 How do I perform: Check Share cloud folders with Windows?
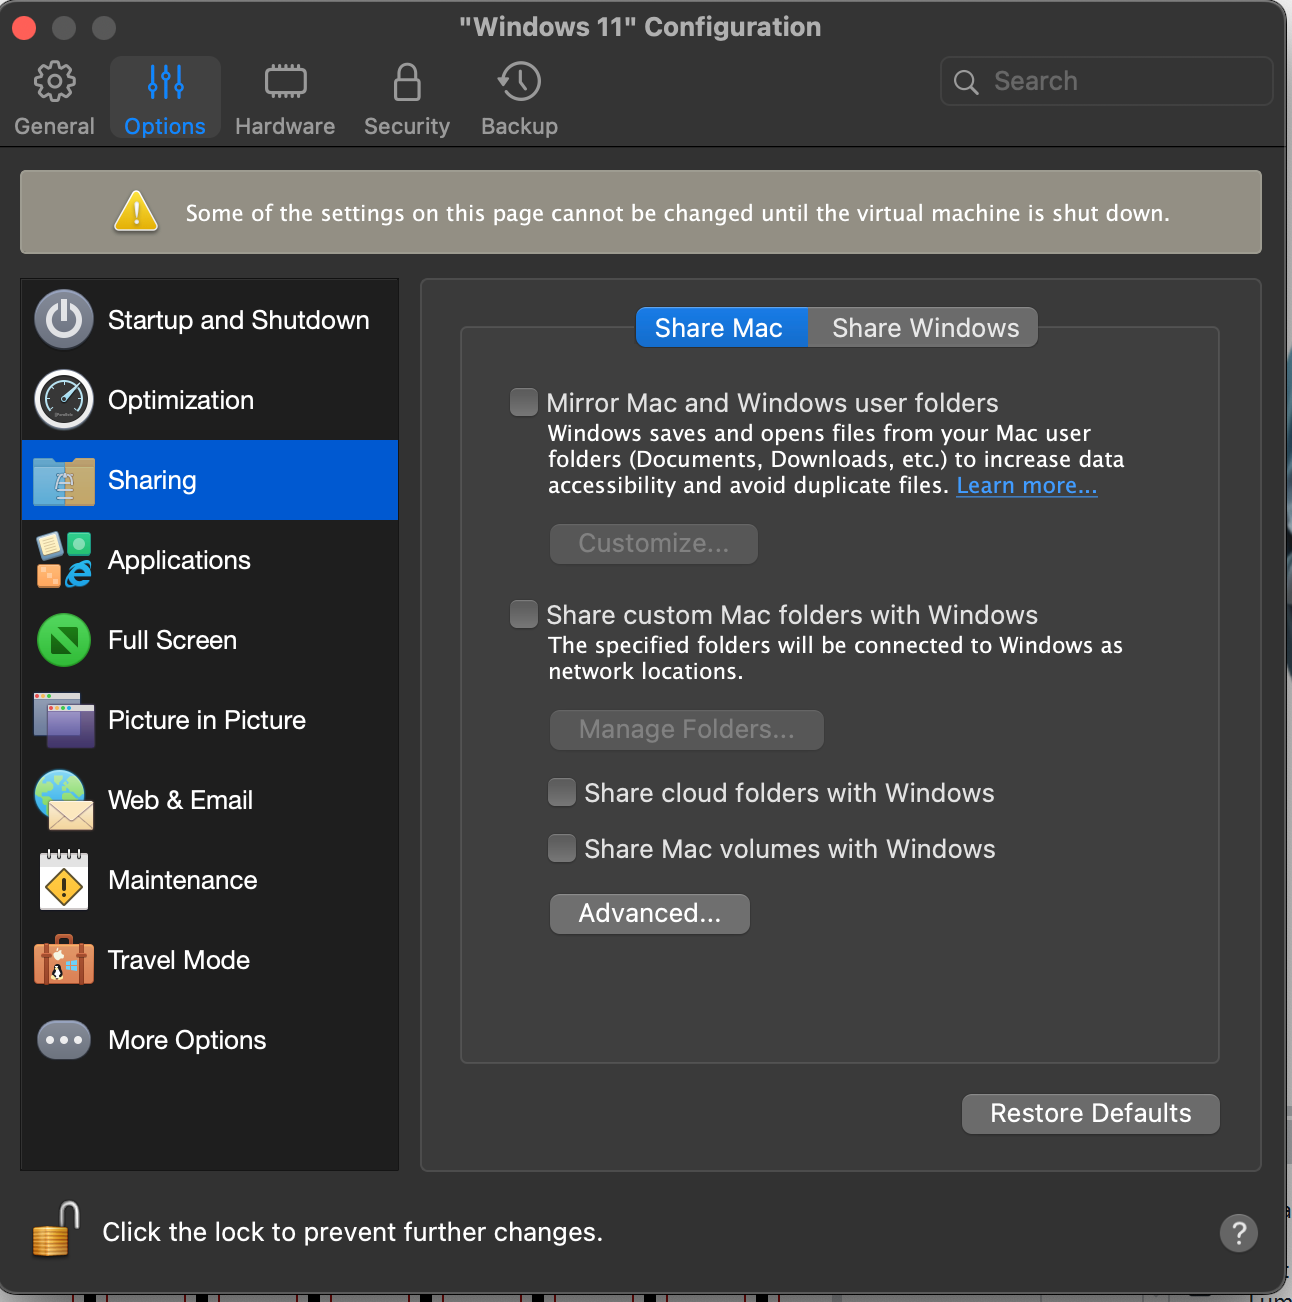562,793
